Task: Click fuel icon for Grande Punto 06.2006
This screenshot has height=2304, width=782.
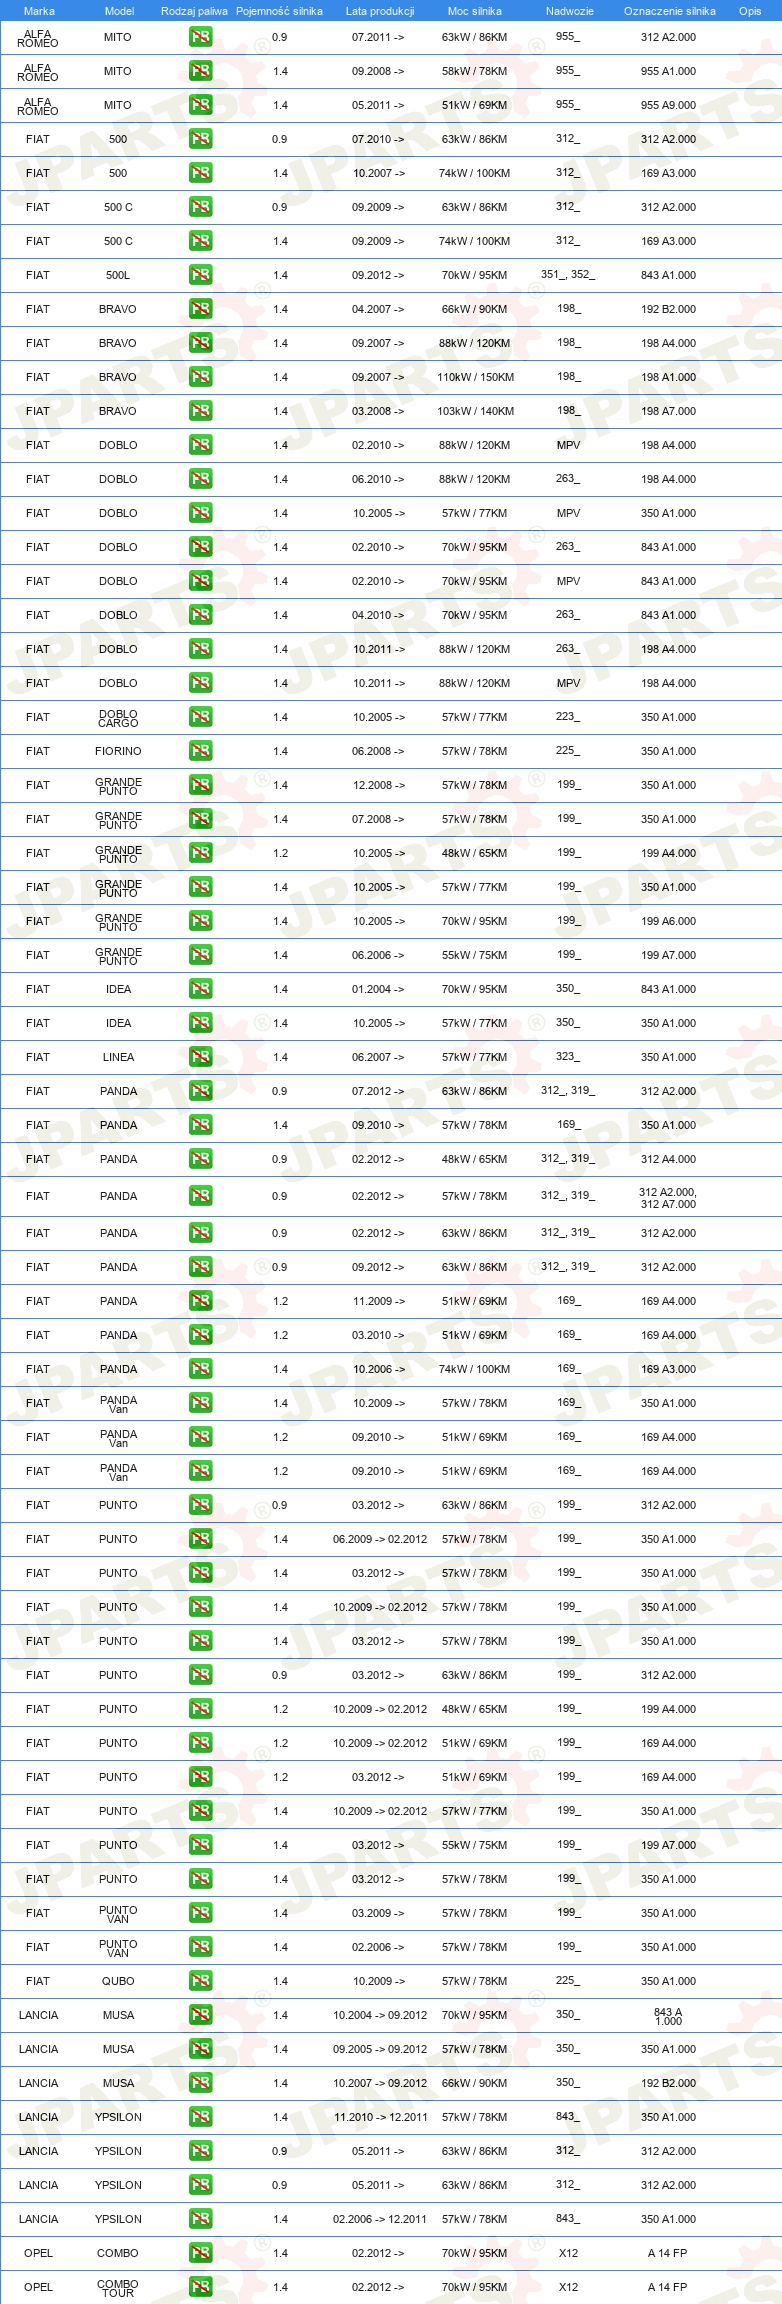Action: click(x=200, y=955)
